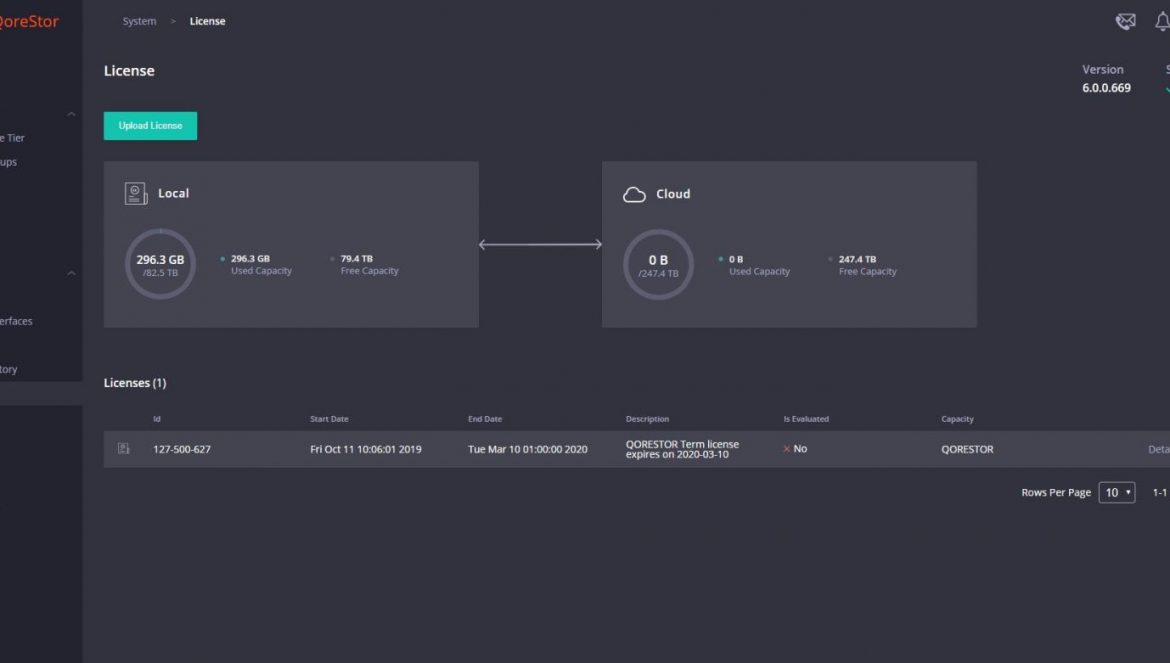Click the Rows Per Page label
Screen dimensions: 1170x663
point(1056,492)
